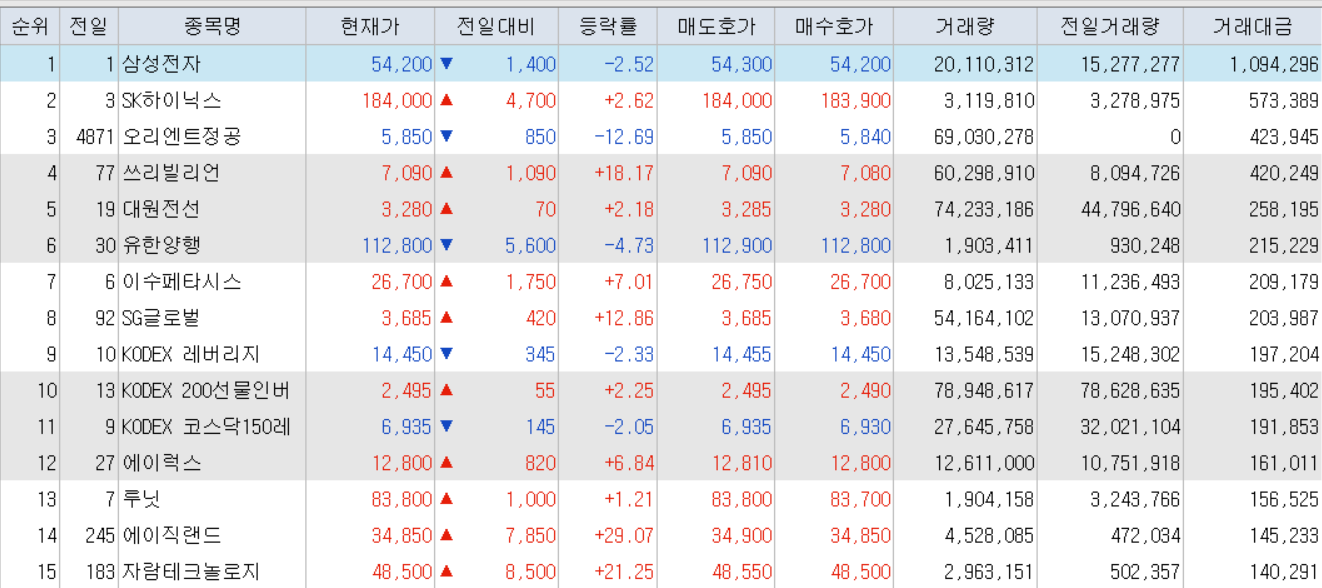Image resolution: width=1322 pixels, height=588 pixels.
Task: Select the KODEX 코스닥150레 row name
Action: [206, 427]
